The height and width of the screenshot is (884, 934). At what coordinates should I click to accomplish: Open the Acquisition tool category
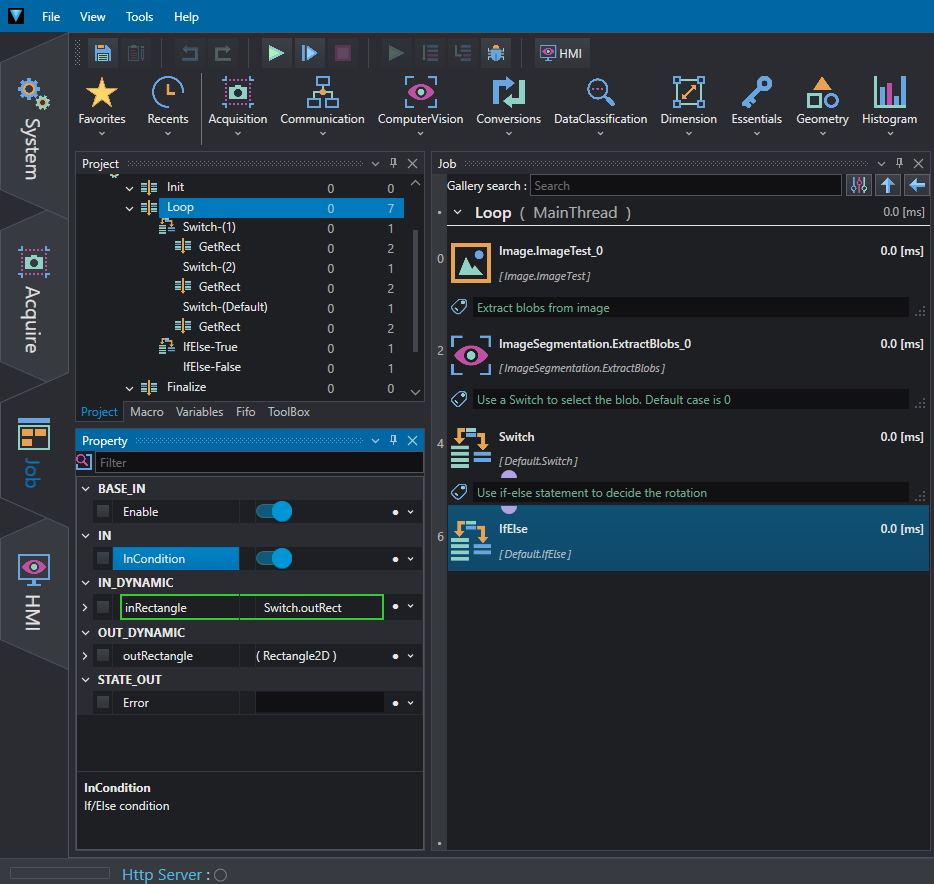[x=238, y=106]
